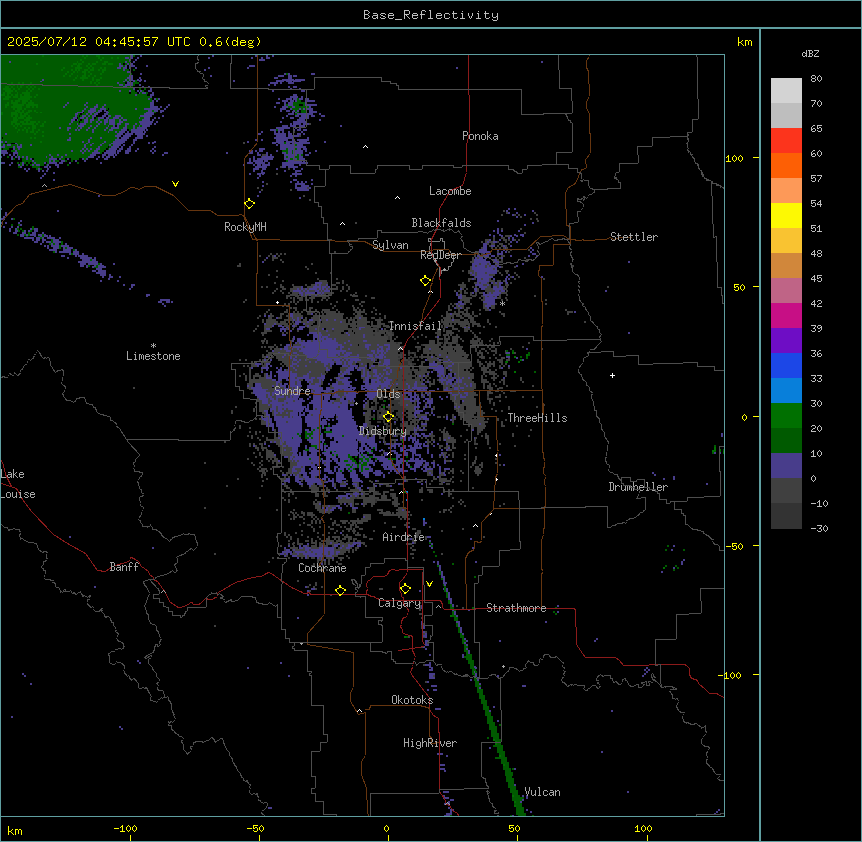Screen dimensions: 862x842
Task: Pick the blue swatch between 36 and 33 dBZ
Action: [786, 365]
